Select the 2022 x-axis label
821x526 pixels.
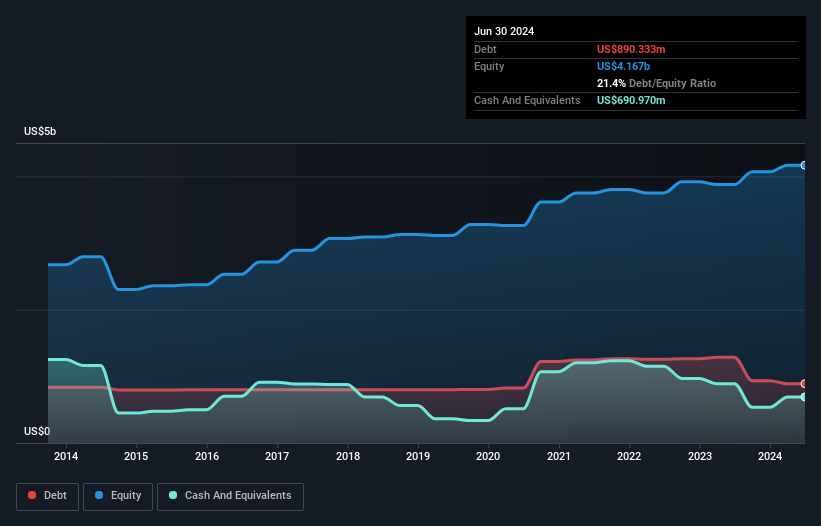(x=629, y=456)
